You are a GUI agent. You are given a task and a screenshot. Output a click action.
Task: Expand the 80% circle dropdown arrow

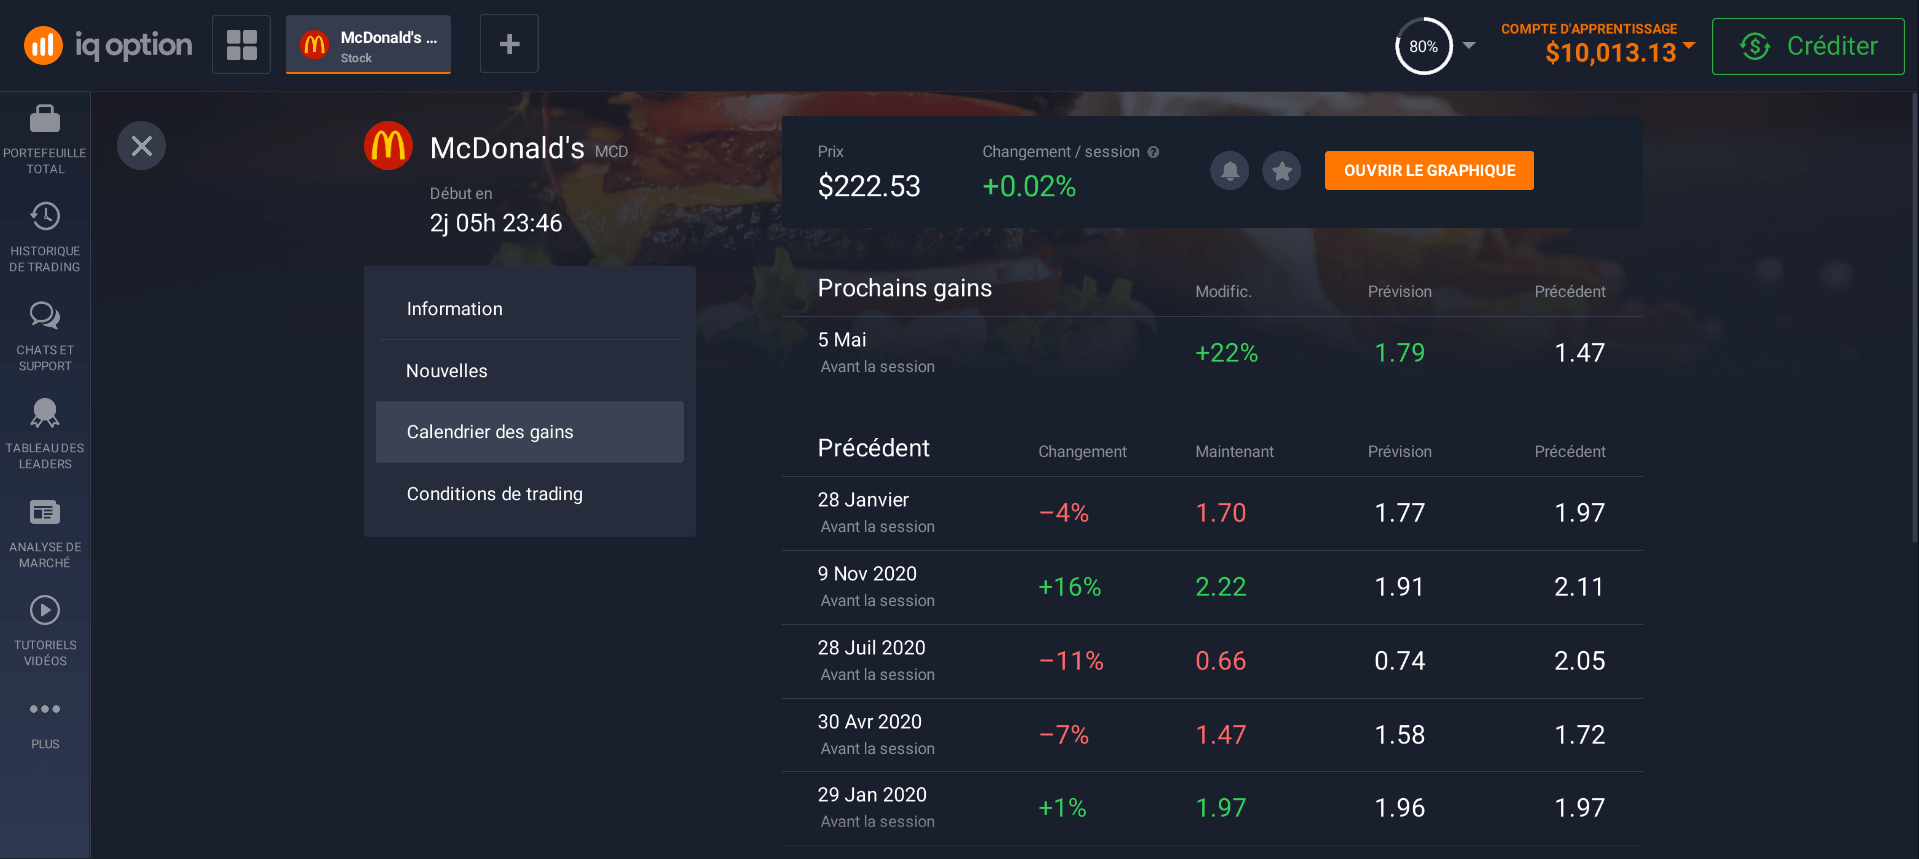[x=1469, y=45]
